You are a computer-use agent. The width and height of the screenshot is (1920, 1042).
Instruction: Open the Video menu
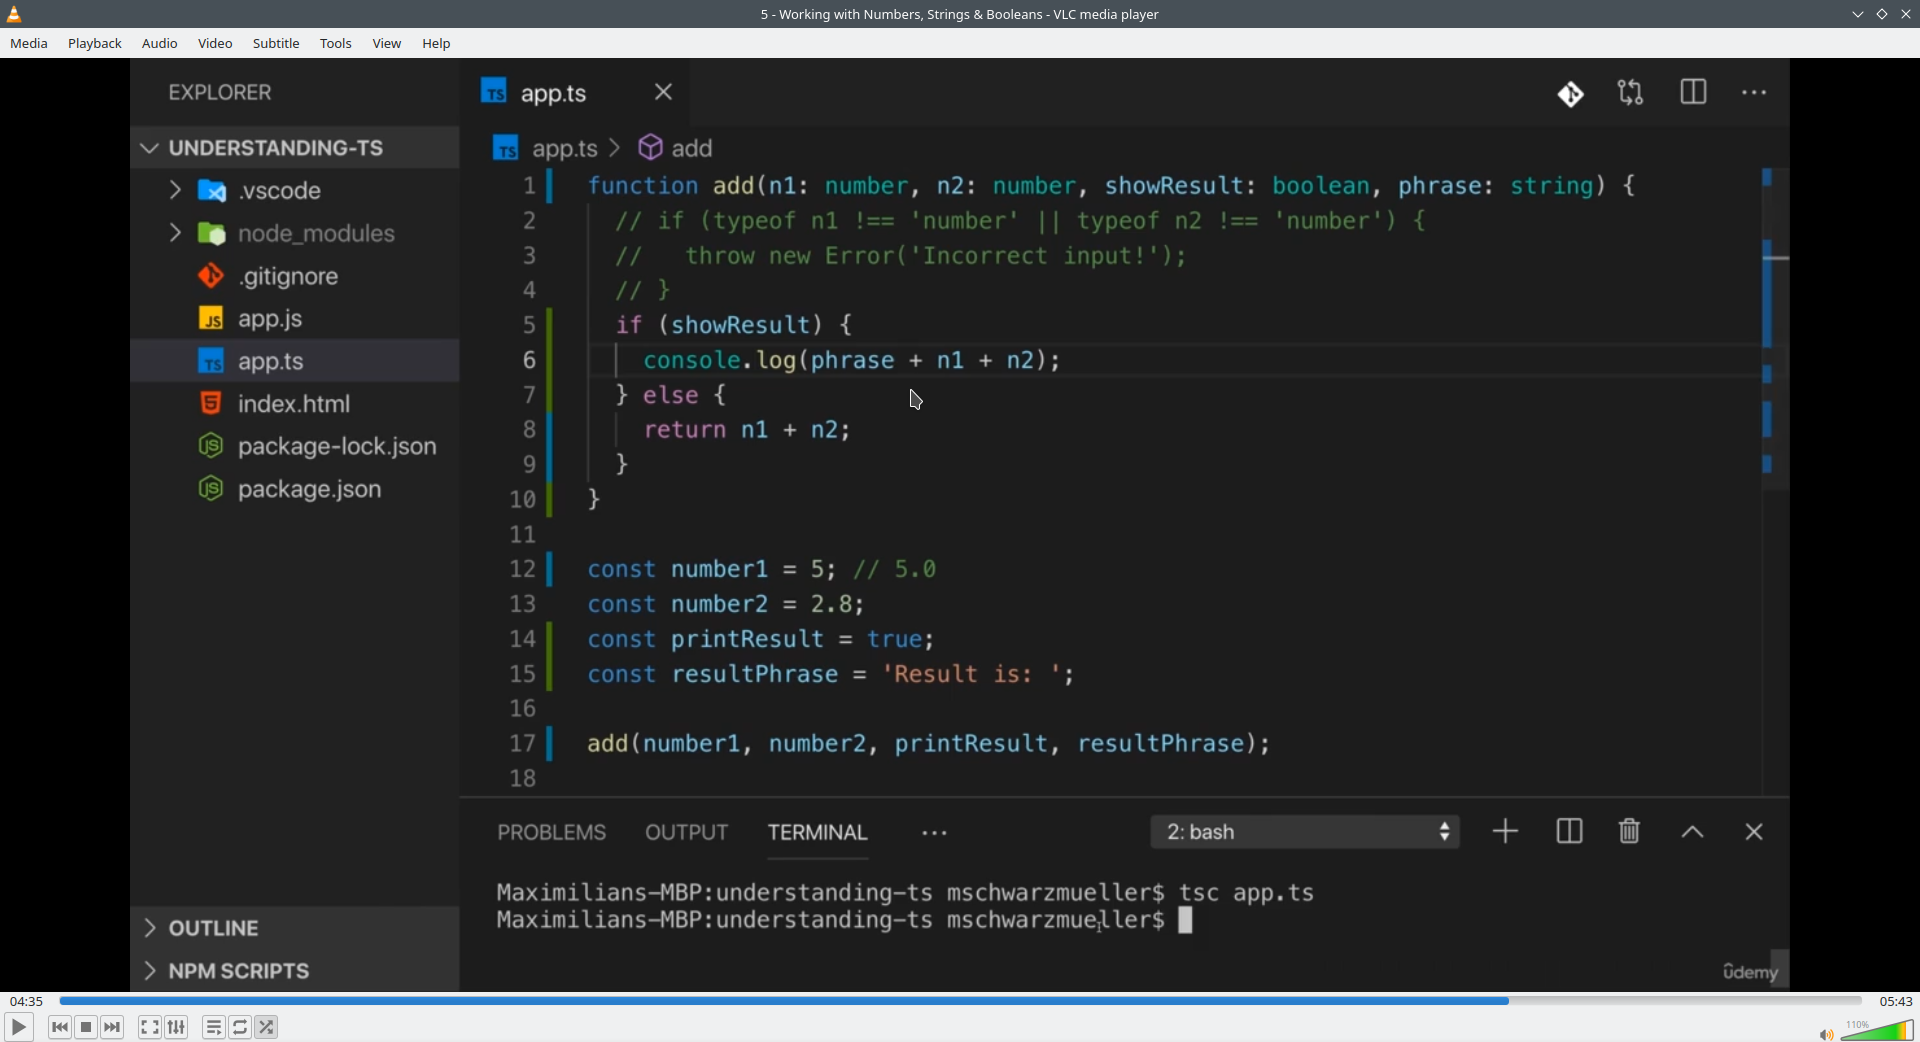[215, 44]
